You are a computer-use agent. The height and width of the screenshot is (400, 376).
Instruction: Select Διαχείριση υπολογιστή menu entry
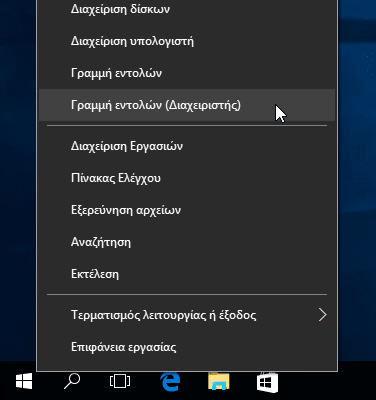click(187, 41)
